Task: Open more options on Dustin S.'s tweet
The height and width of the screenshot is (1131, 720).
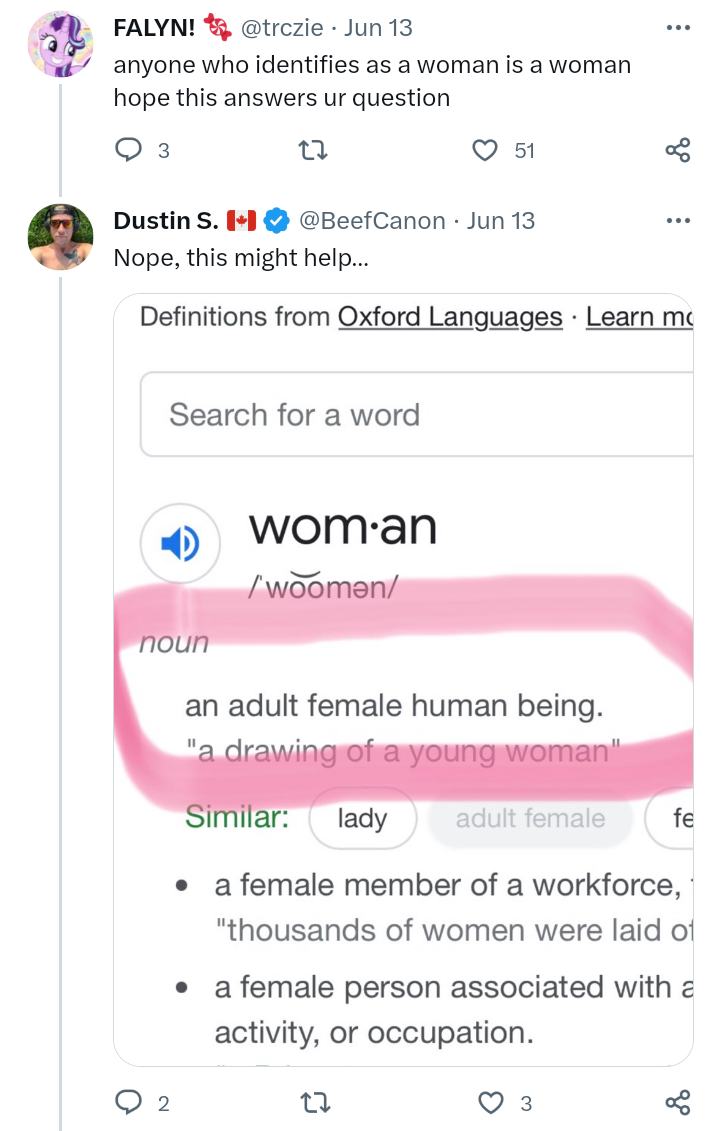Action: [677, 220]
